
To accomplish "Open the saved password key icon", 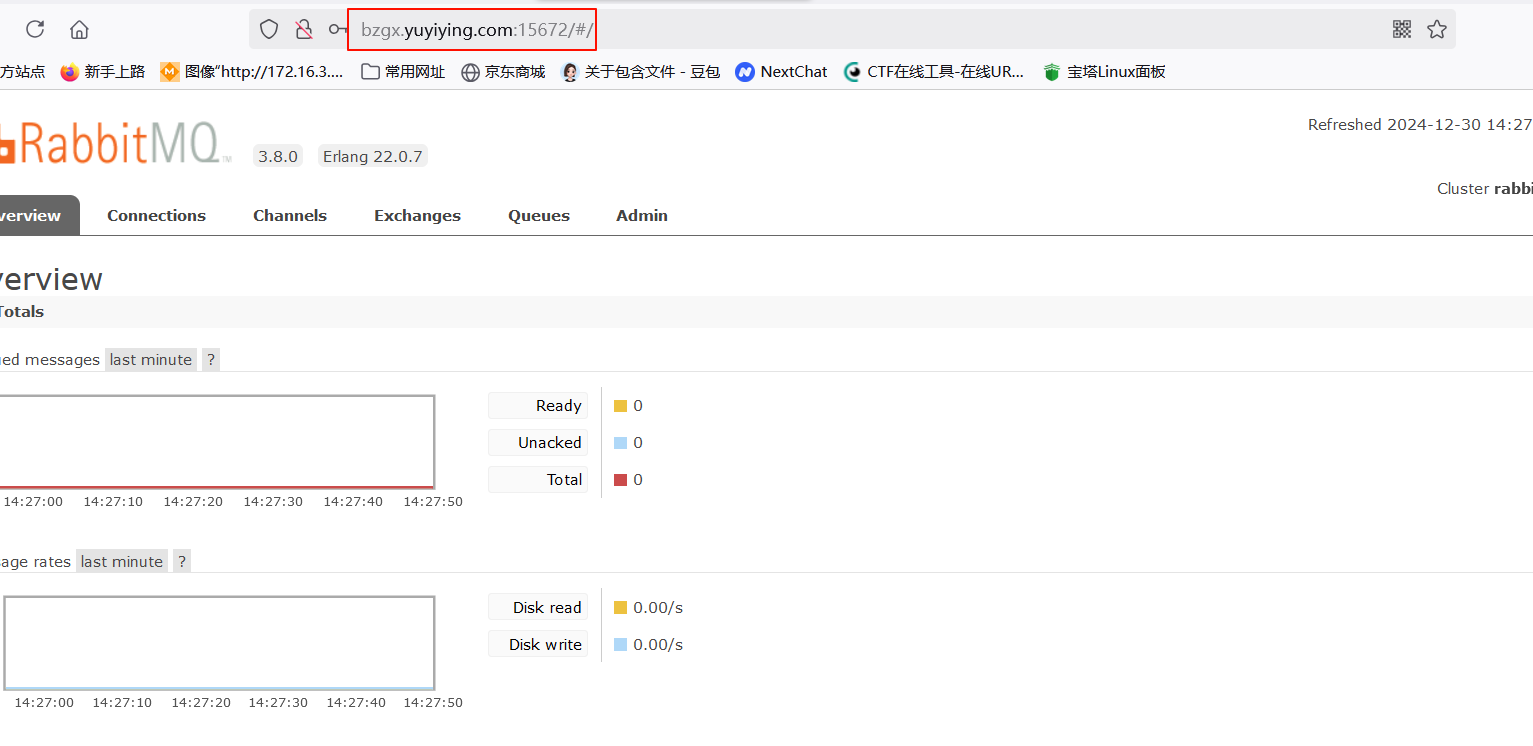I will [338, 29].
